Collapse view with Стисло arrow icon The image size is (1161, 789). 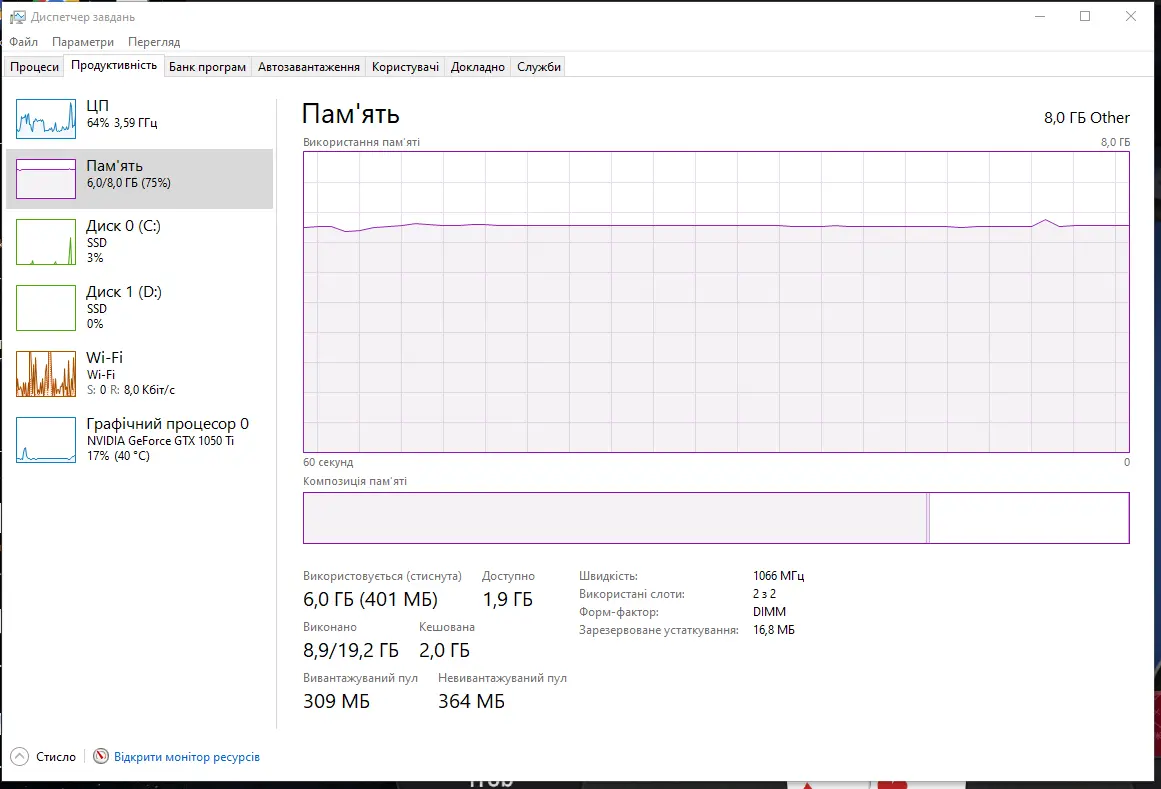pyautogui.click(x=20, y=757)
